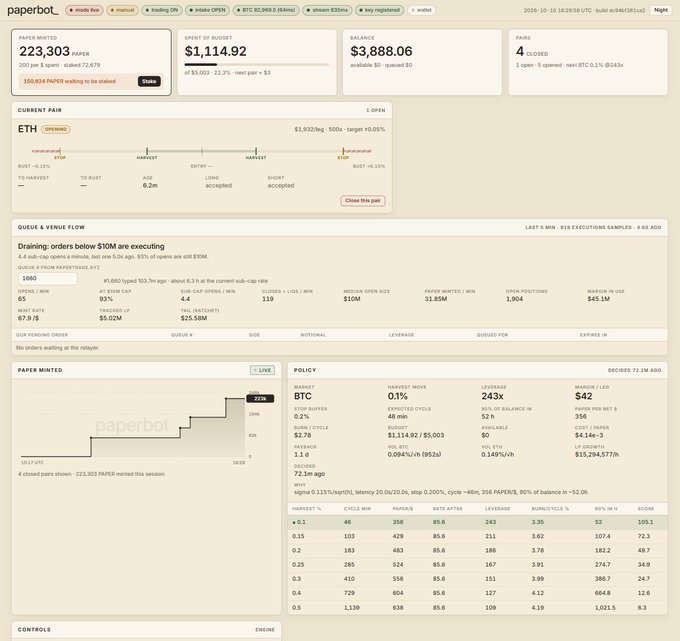
Task: Click the ETH OPENING status badge
Action: coord(56,129)
